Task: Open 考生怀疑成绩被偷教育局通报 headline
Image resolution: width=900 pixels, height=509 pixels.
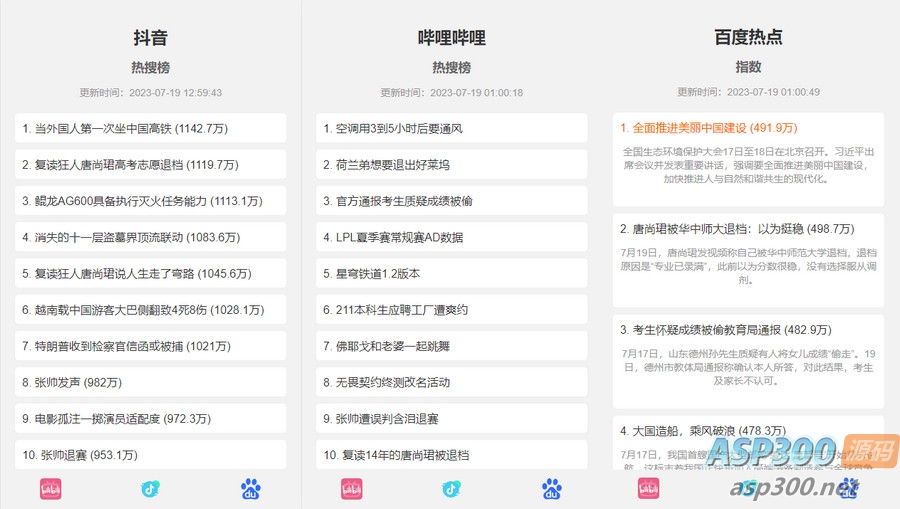Action: [726, 329]
